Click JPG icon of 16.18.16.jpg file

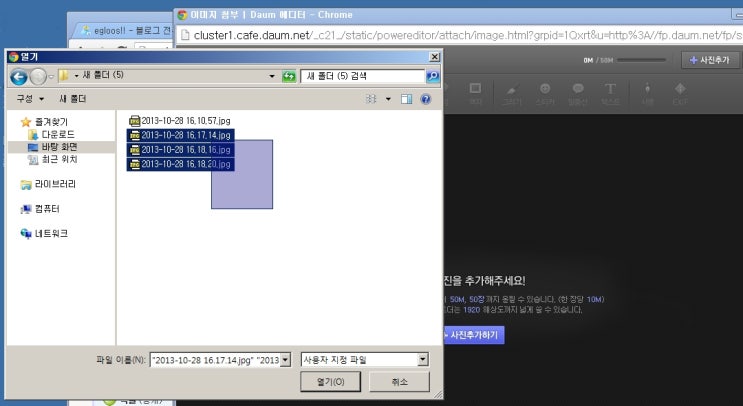(135, 150)
